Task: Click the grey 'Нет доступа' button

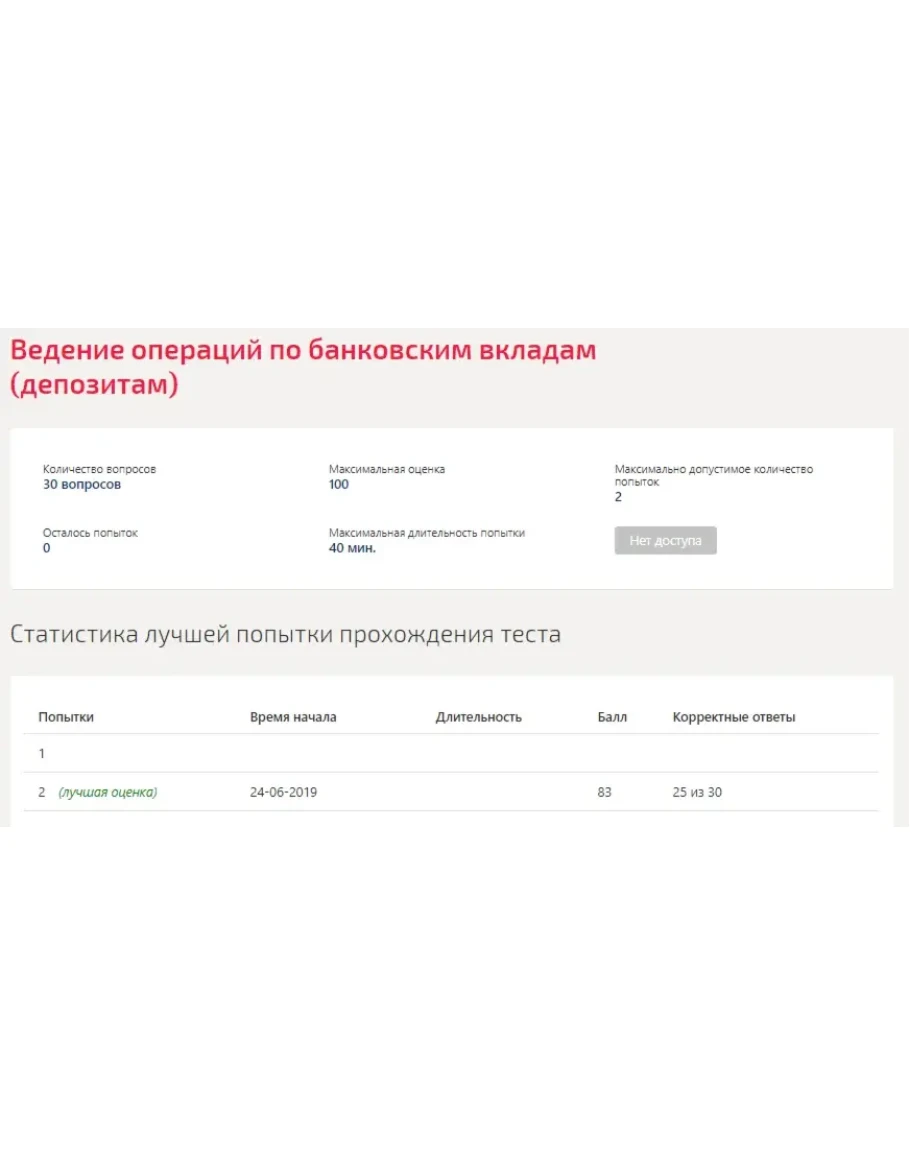Action: (665, 541)
